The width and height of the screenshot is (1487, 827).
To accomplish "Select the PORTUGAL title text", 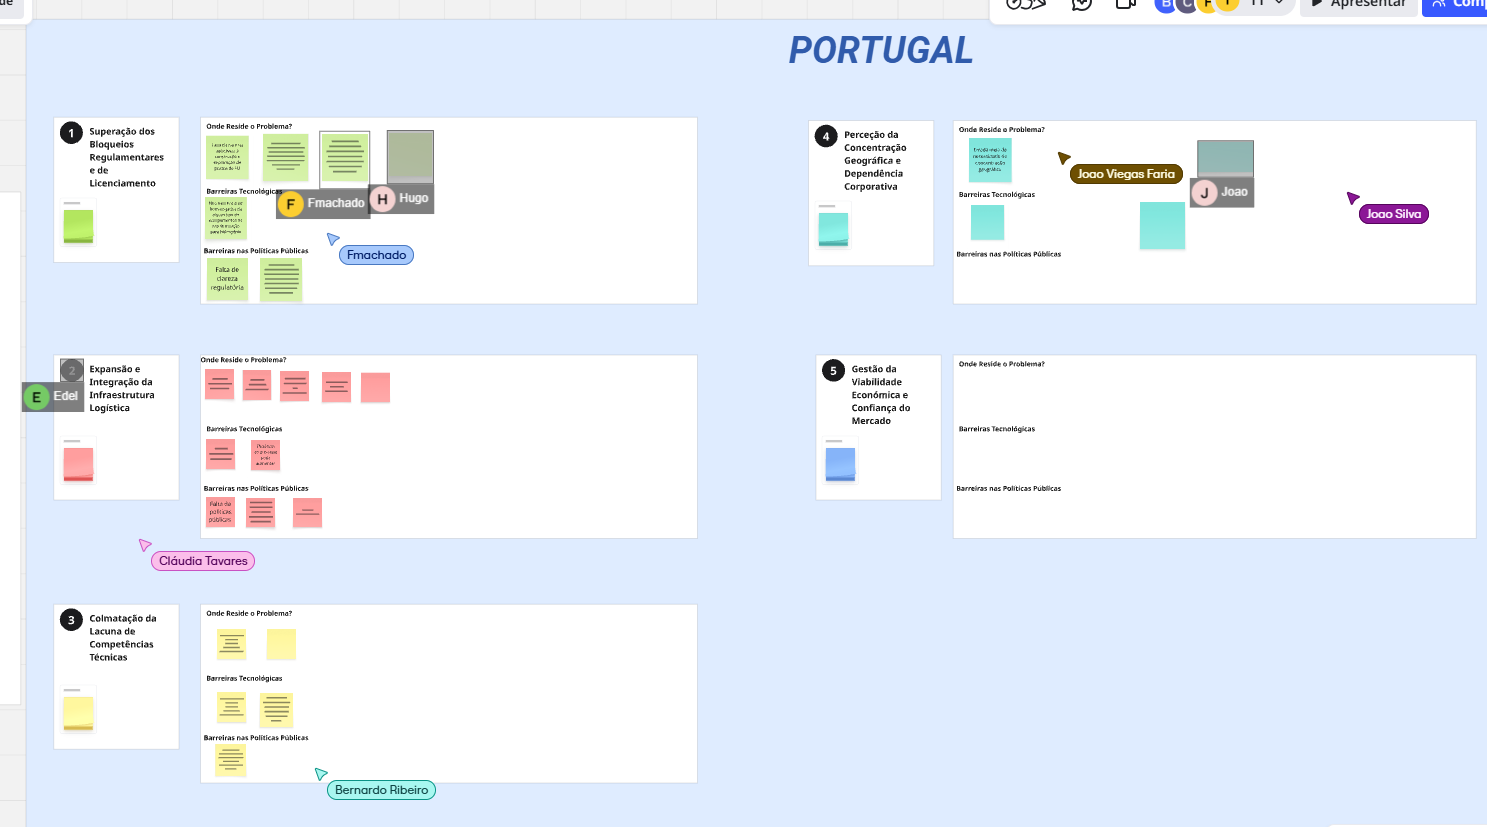I will (x=880, y=50).
